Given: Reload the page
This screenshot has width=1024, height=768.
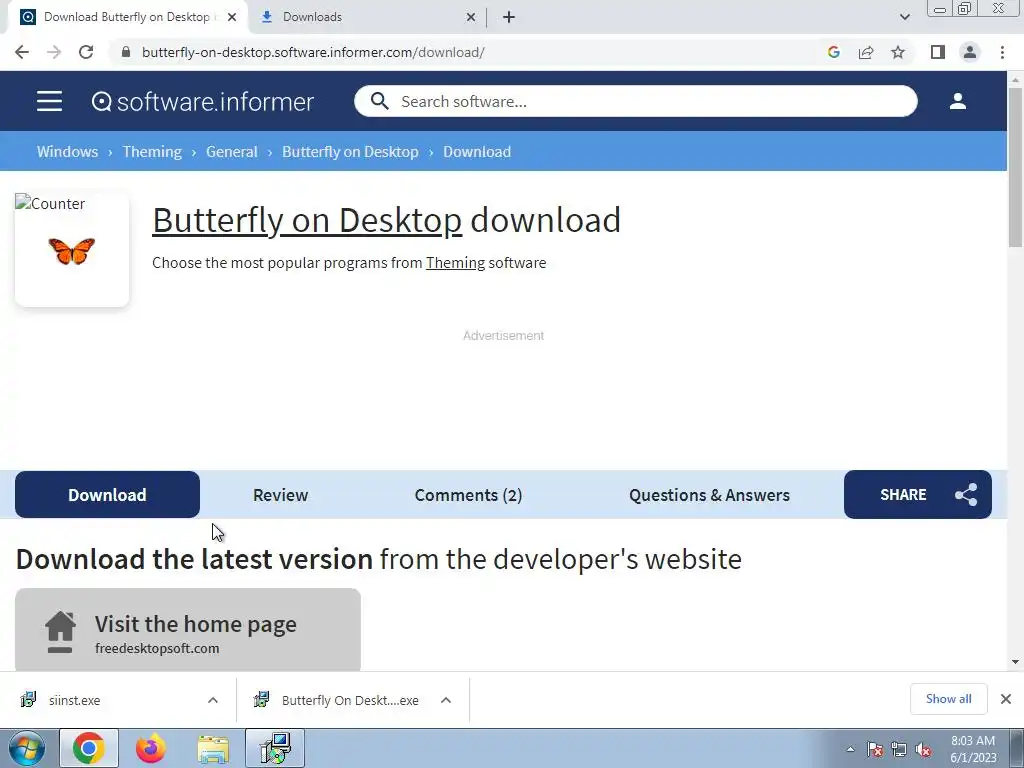Looking at the screenshot, I should (86, 52).
